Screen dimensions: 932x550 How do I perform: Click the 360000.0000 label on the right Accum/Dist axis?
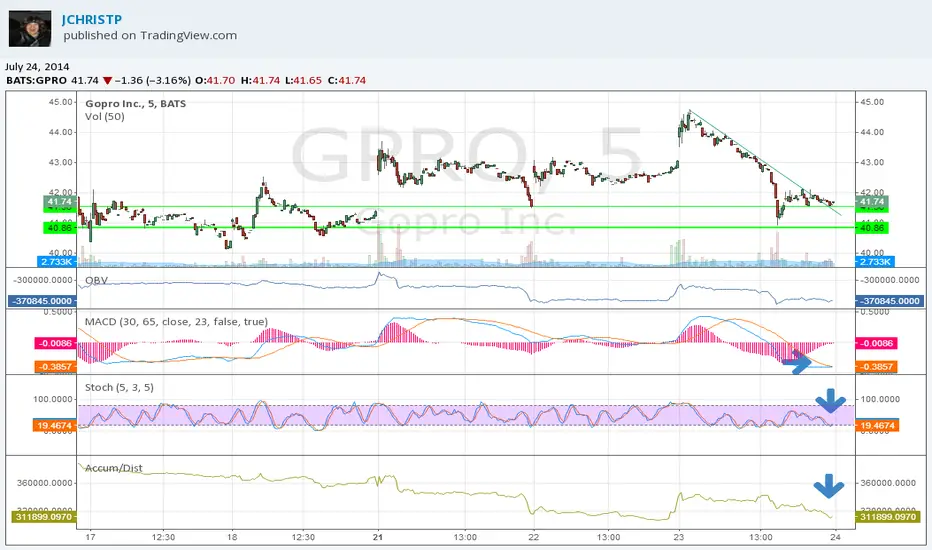coord(889,483)
